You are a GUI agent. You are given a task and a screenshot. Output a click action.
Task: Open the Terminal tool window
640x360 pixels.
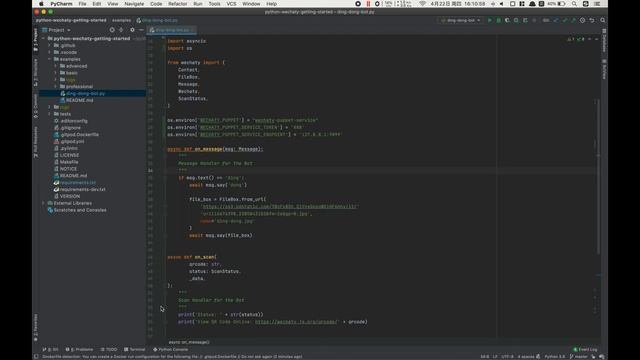(x=135, y=349)
